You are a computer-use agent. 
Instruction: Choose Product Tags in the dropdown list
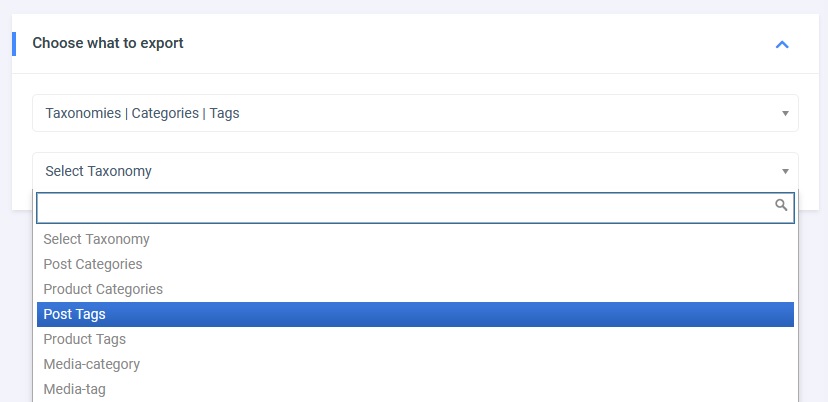pos(85,340)
